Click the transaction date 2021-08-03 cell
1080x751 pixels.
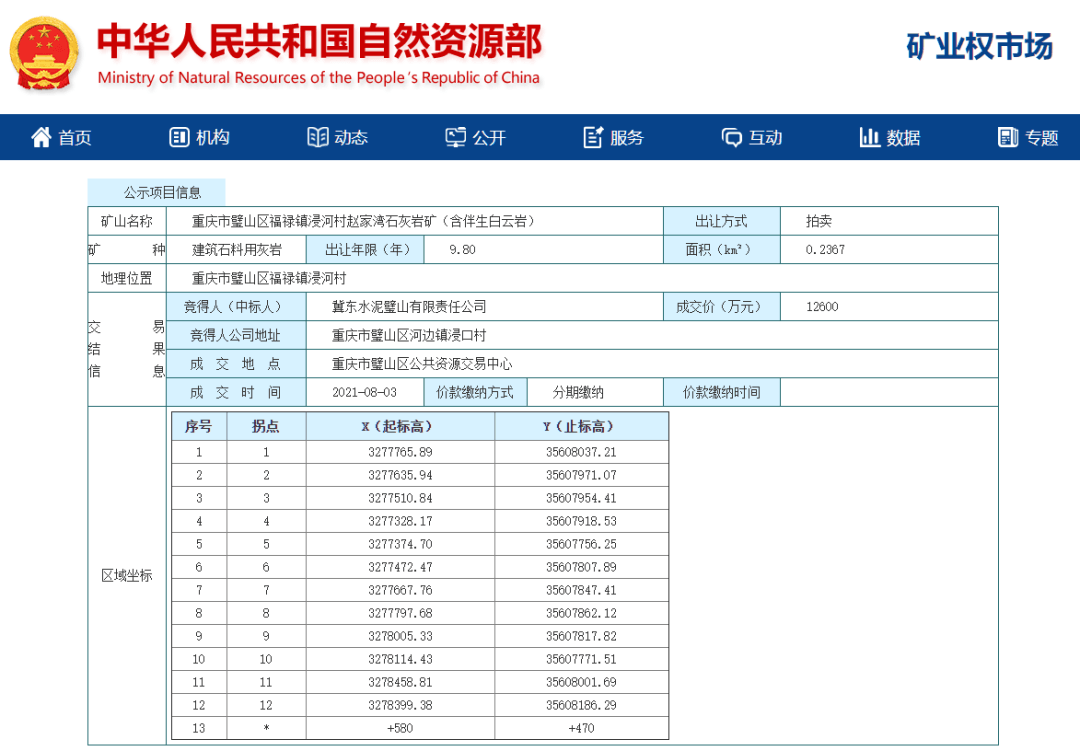click(364, 393)
